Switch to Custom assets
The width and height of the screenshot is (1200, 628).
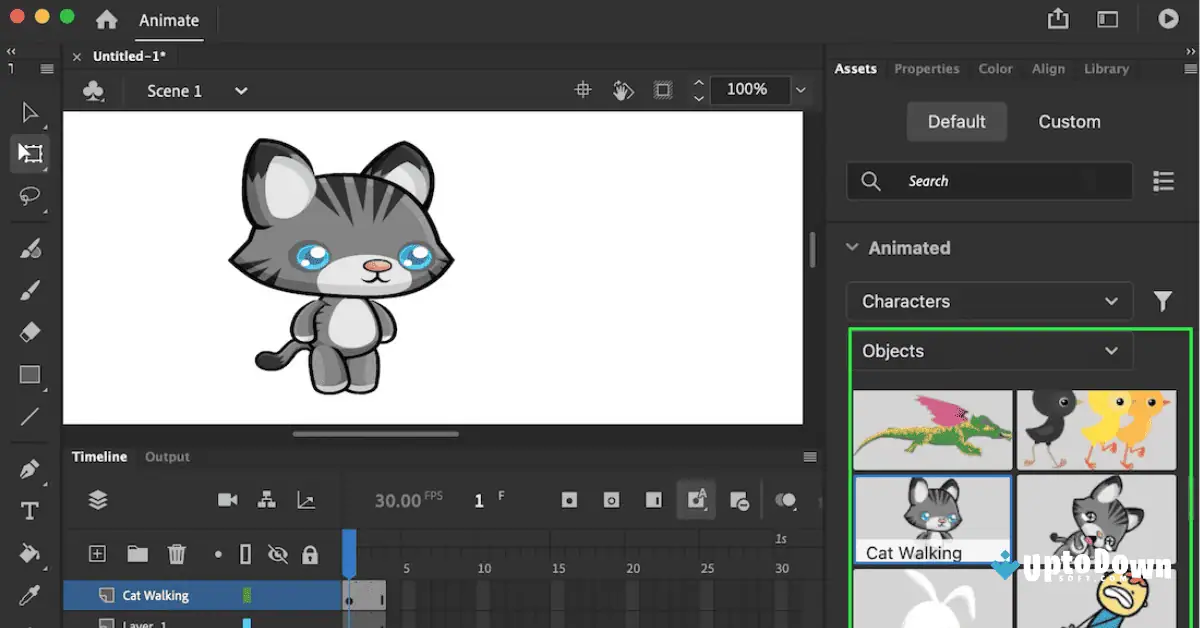point(1068,121)
